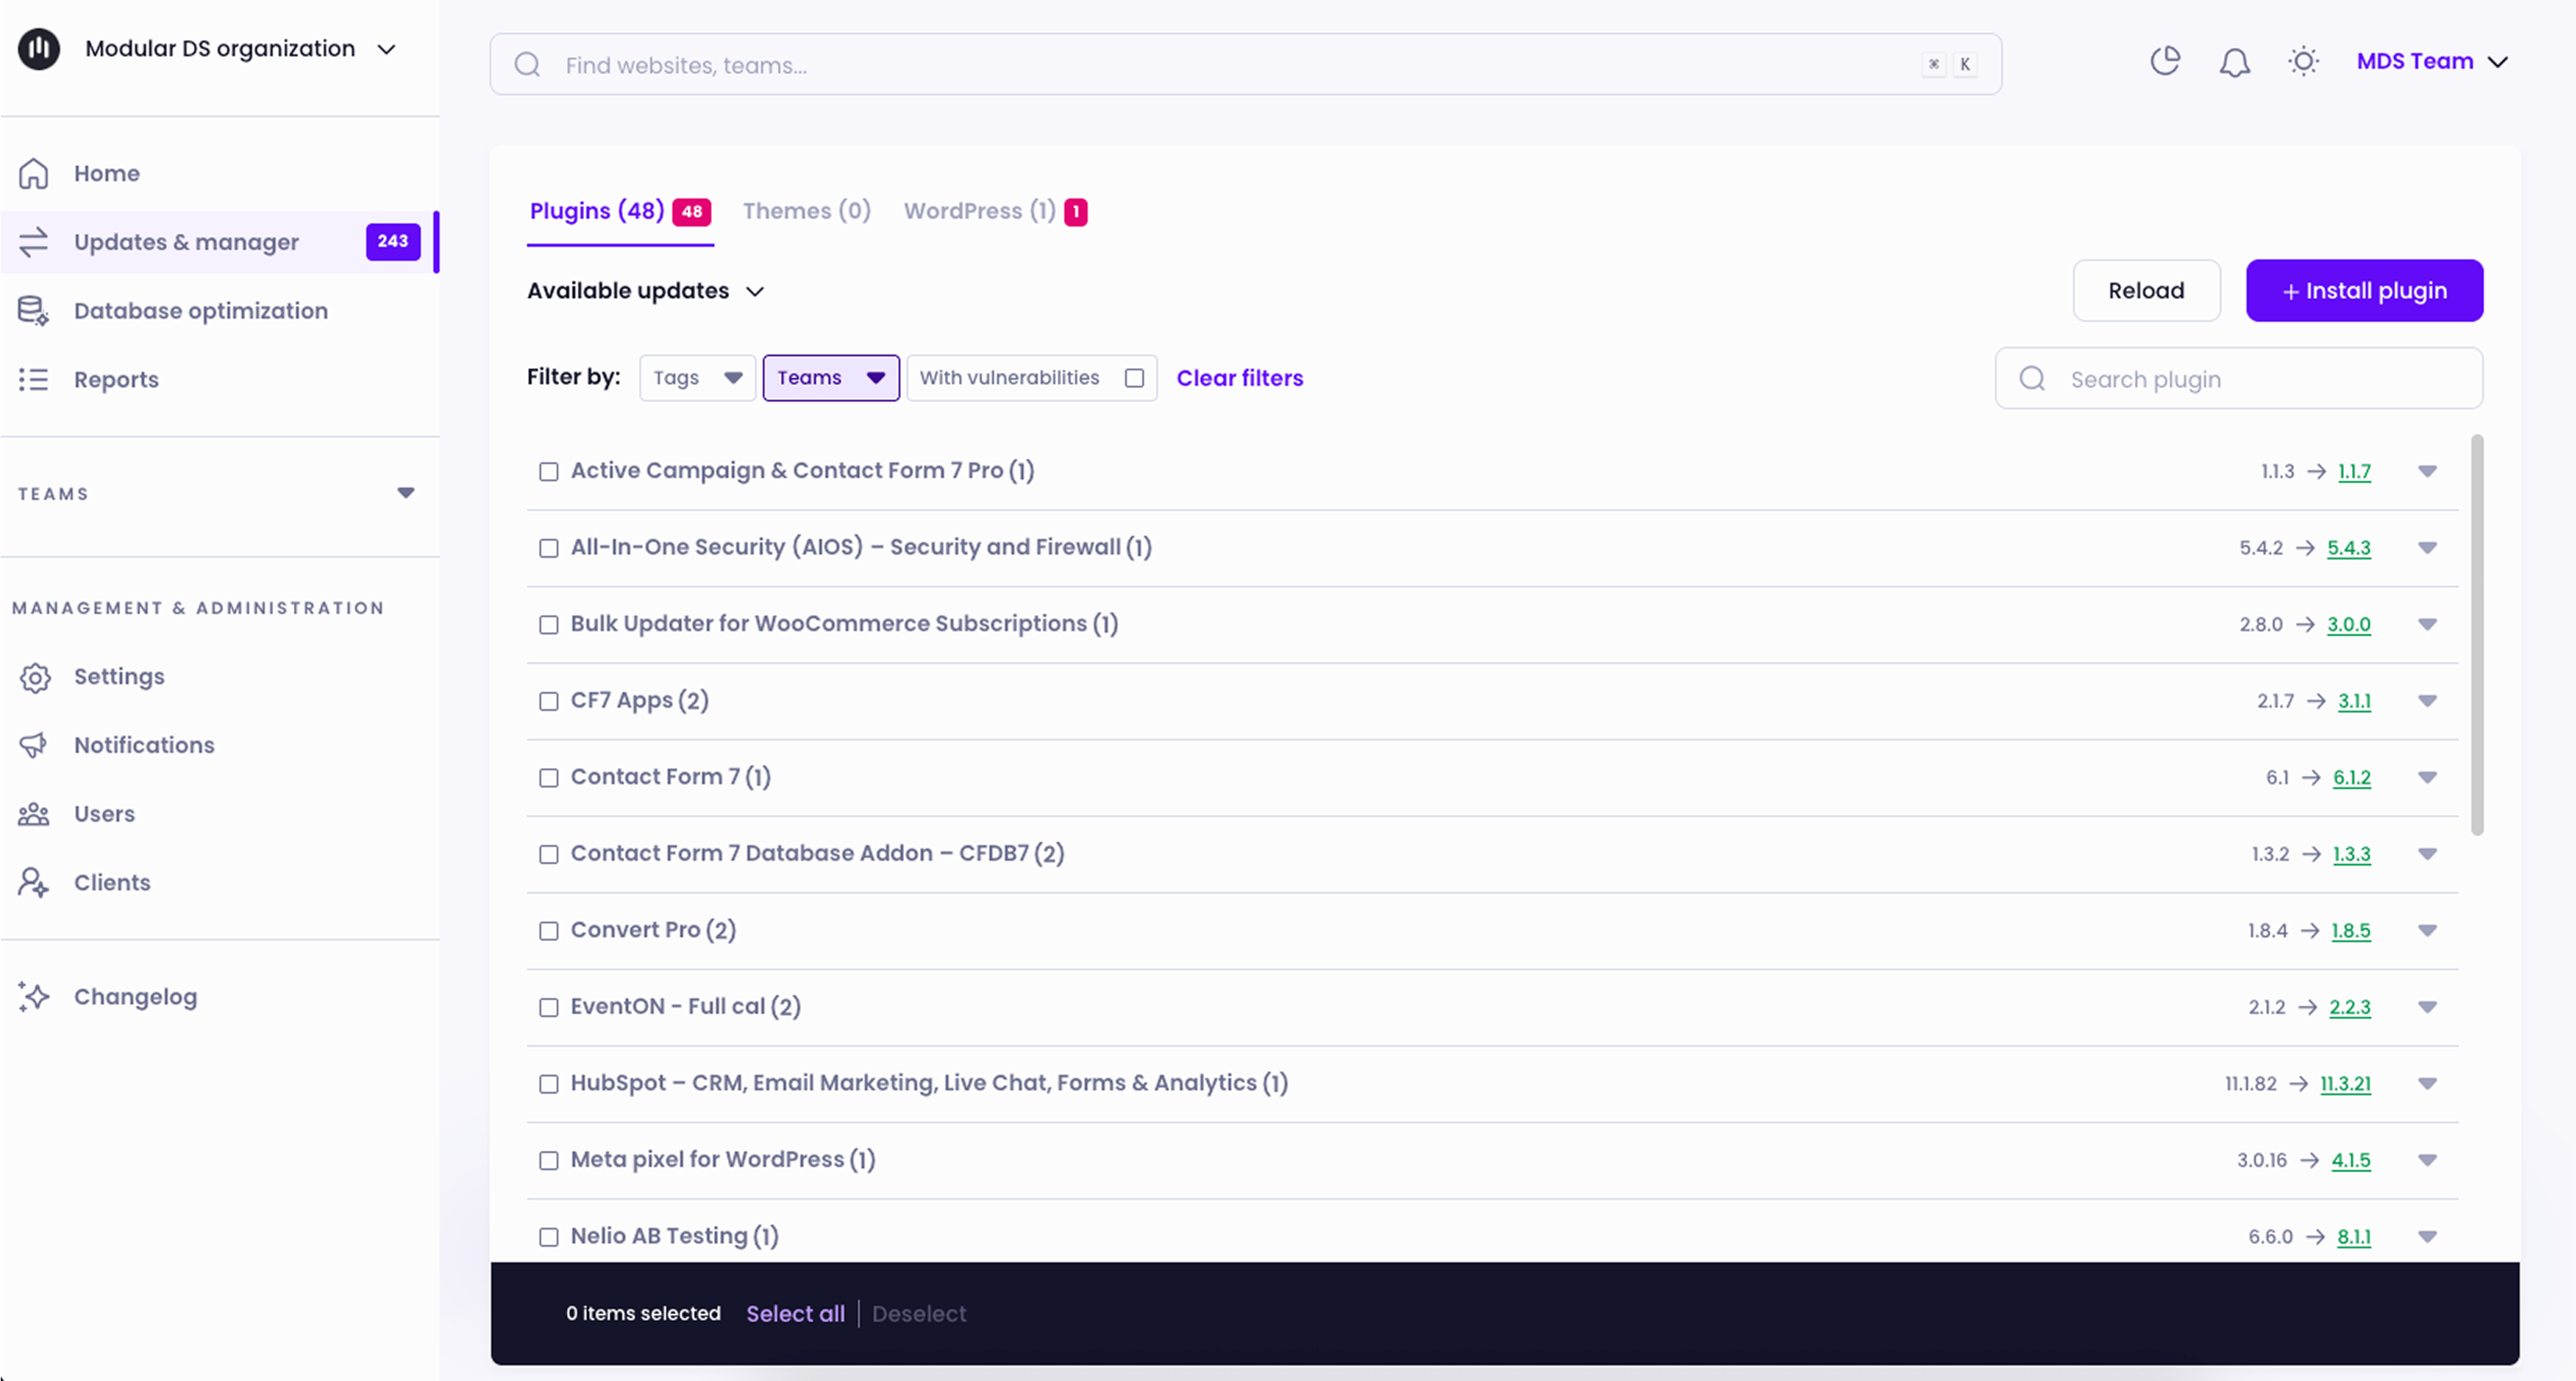Image resolution: width=2576 pixels, height=1381 pixels.
Task: Click the plugin list vertical scrollbar
Action: point(2476,634)
